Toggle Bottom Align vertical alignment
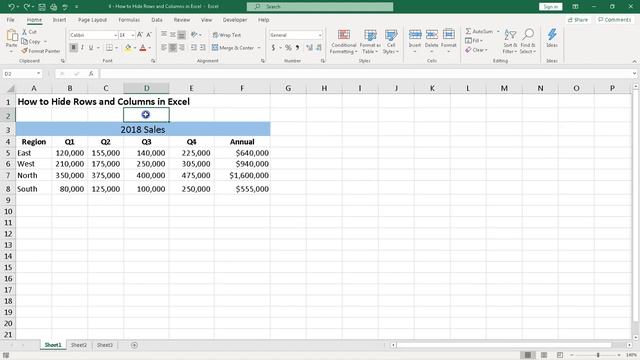This screenshot has width=640, height=360. tap(182, 35)
